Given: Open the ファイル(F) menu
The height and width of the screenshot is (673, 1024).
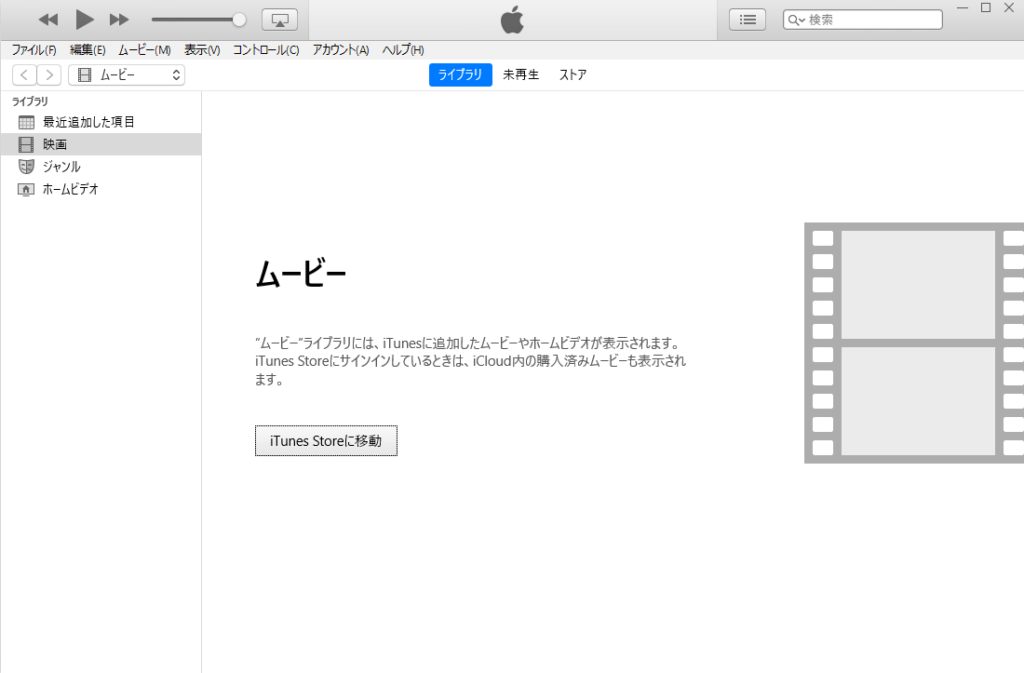Looking at the screenshot, I should (x=34, y=50).
